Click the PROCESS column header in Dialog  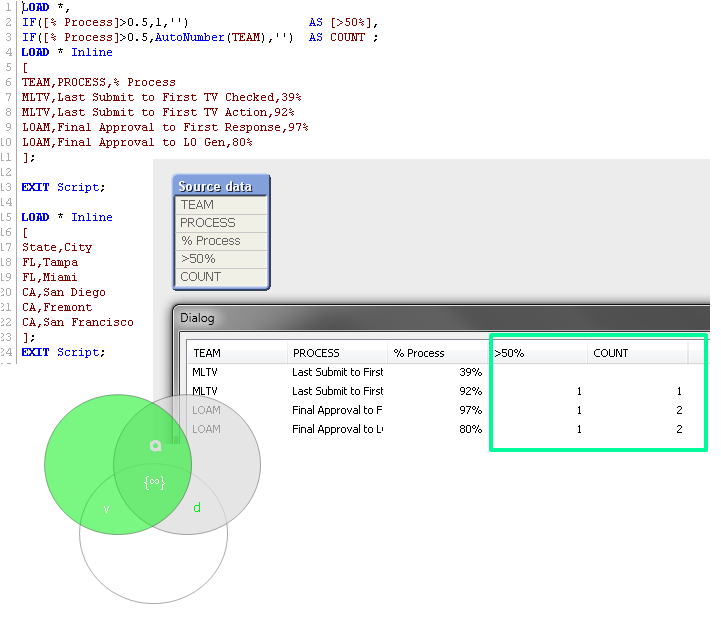337,353
